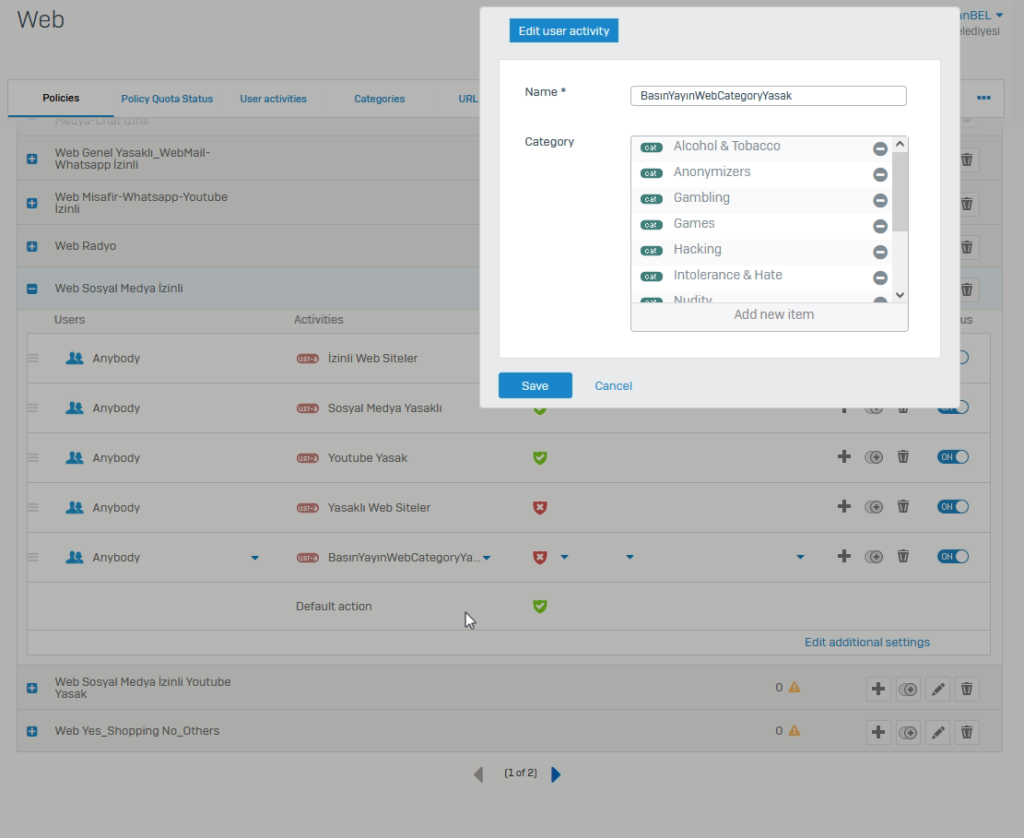Image resolution: width=1024 pixels, height=838 pixels.
Task: Remove Alcohol & Tobacco from categories
Action: coord(880,148)
